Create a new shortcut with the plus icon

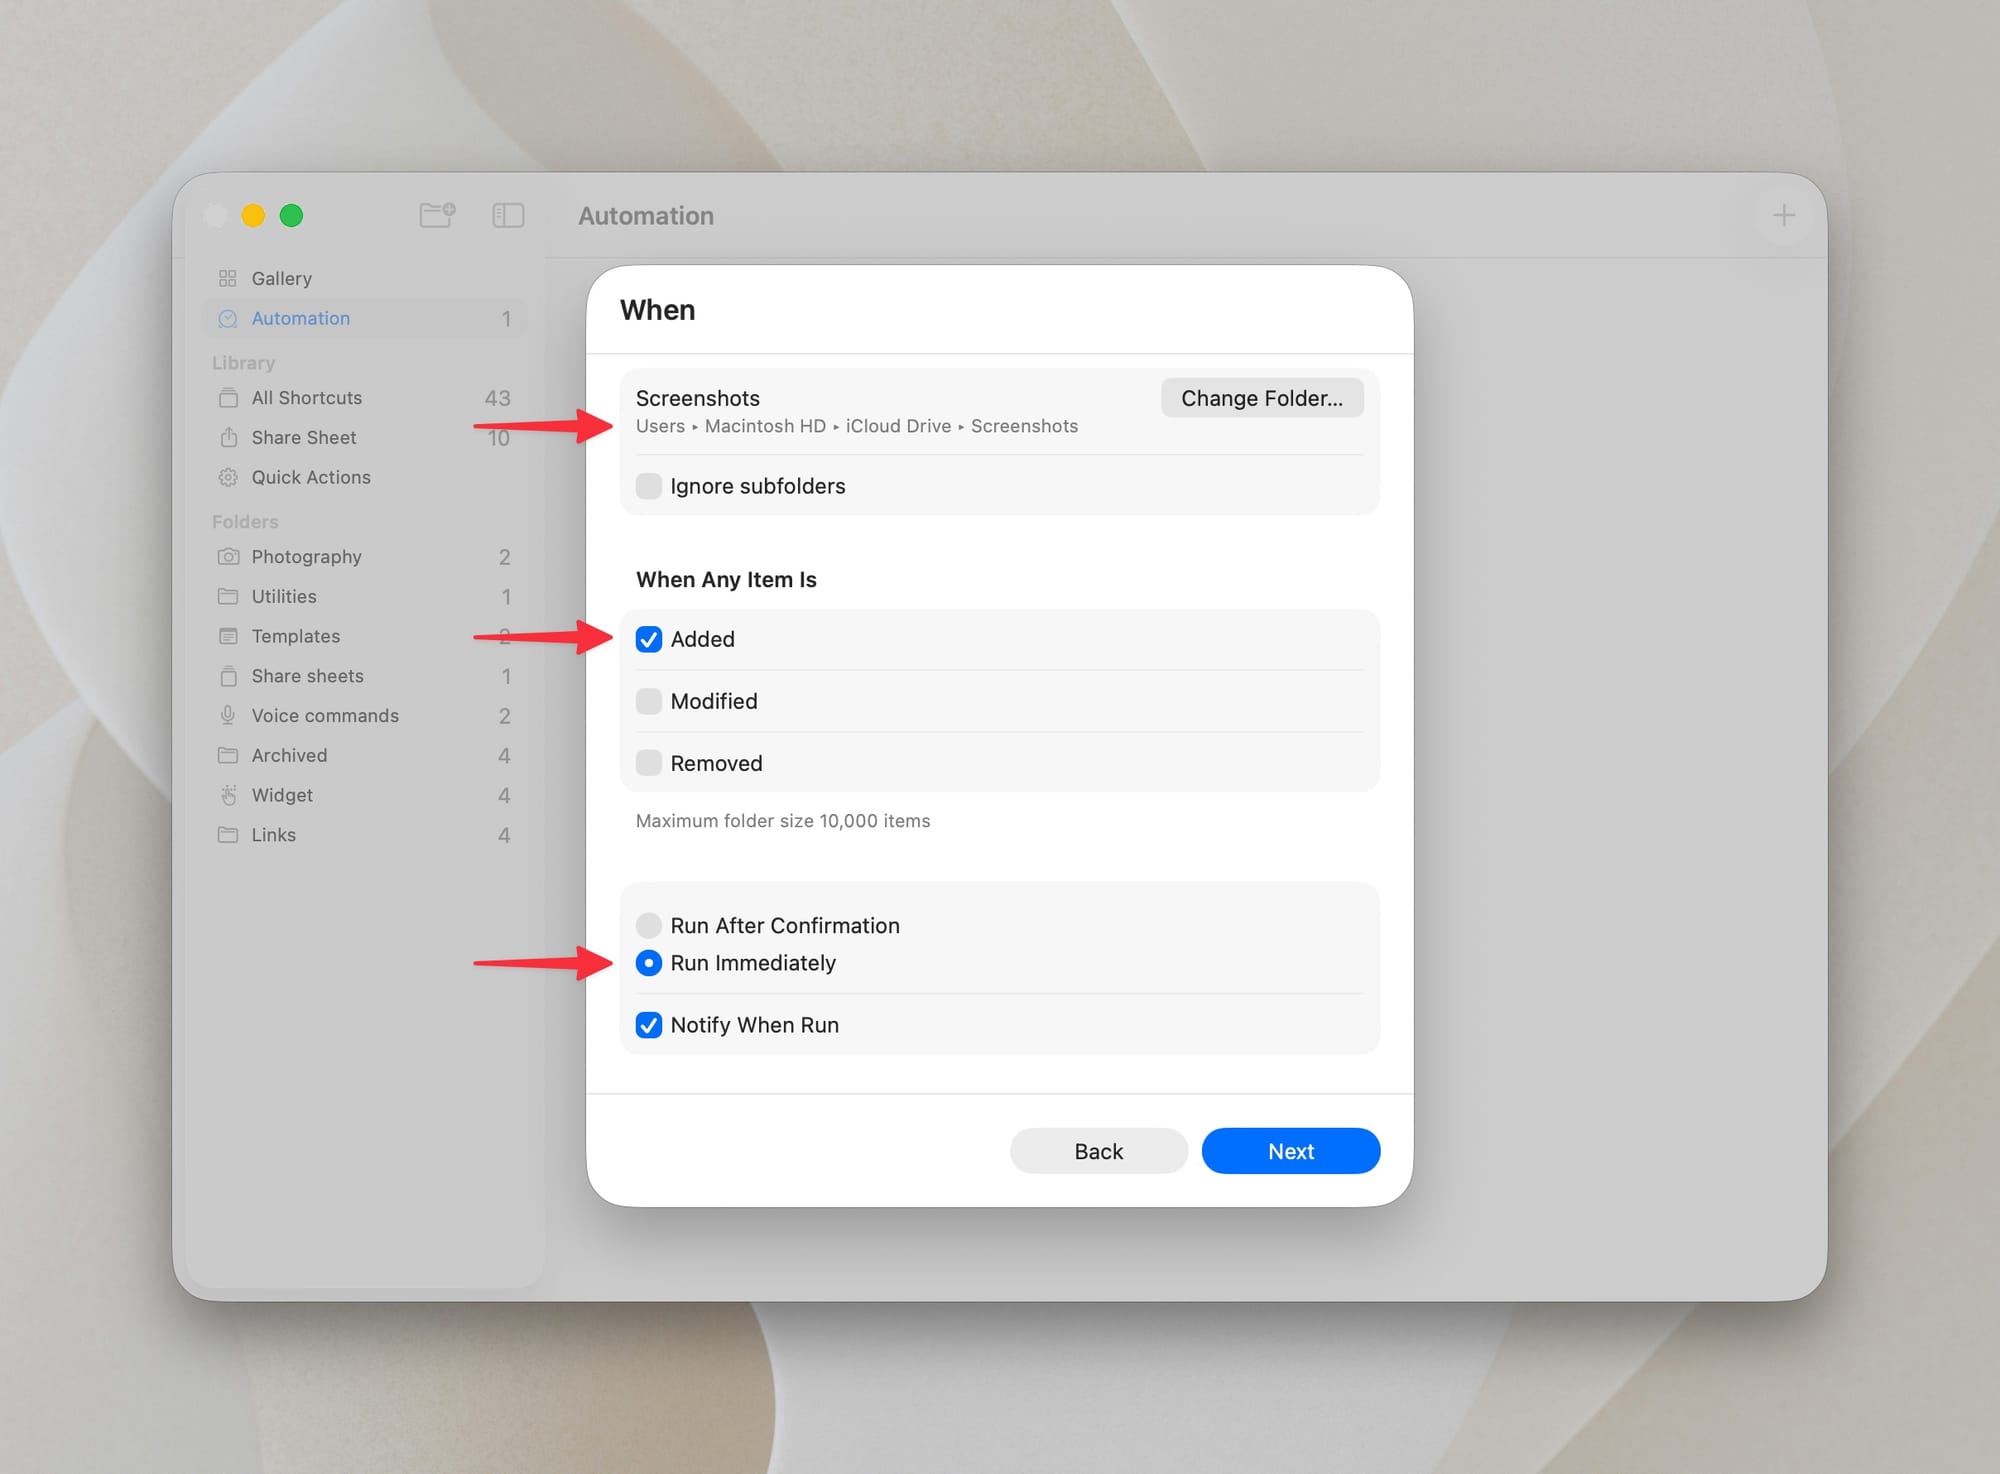[x=1784, y=215]
